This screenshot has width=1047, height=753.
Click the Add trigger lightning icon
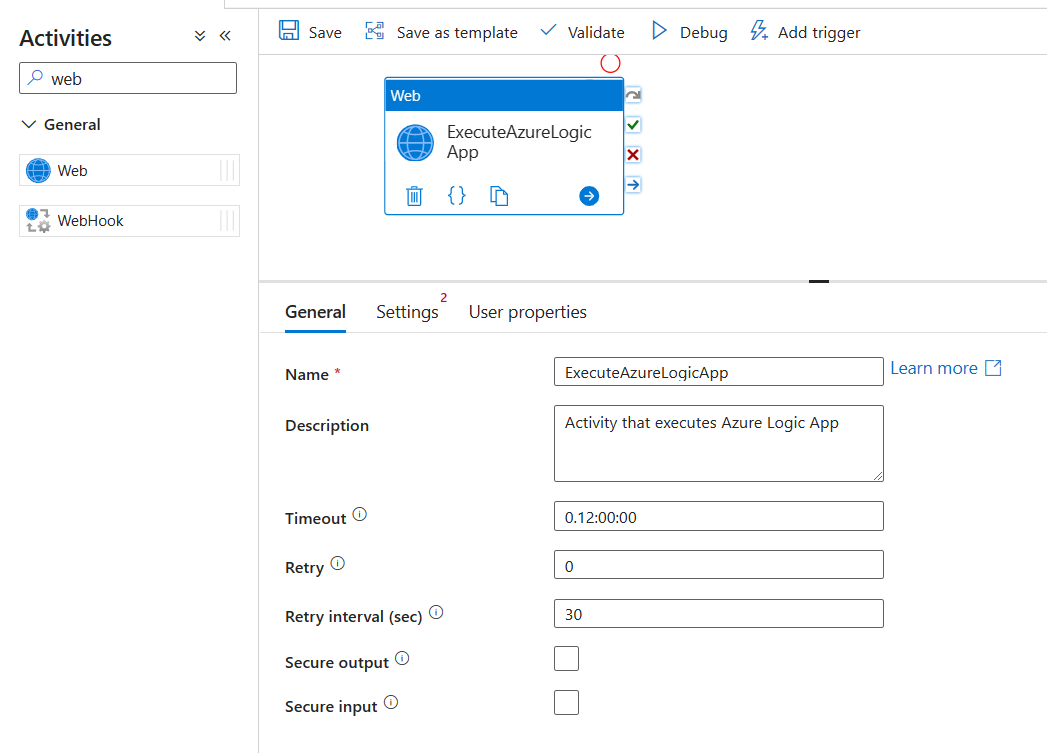coord(759,31)
